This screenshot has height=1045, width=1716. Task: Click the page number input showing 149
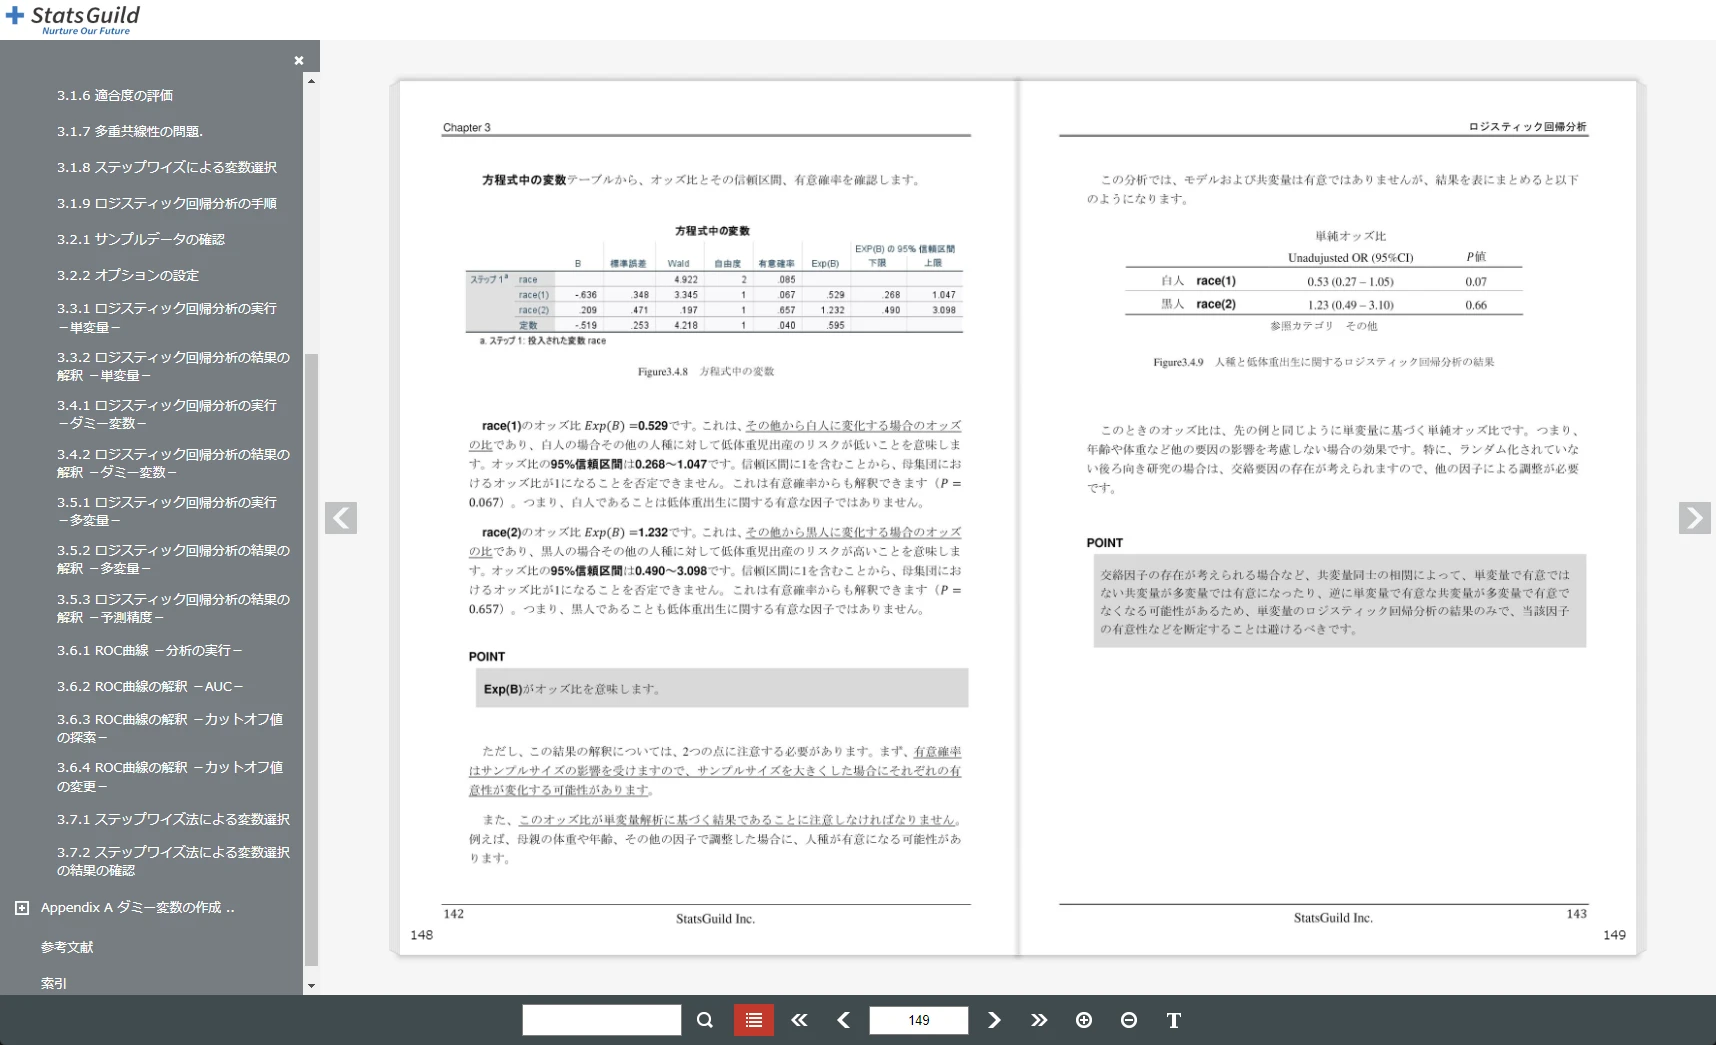pos(918,1020)
